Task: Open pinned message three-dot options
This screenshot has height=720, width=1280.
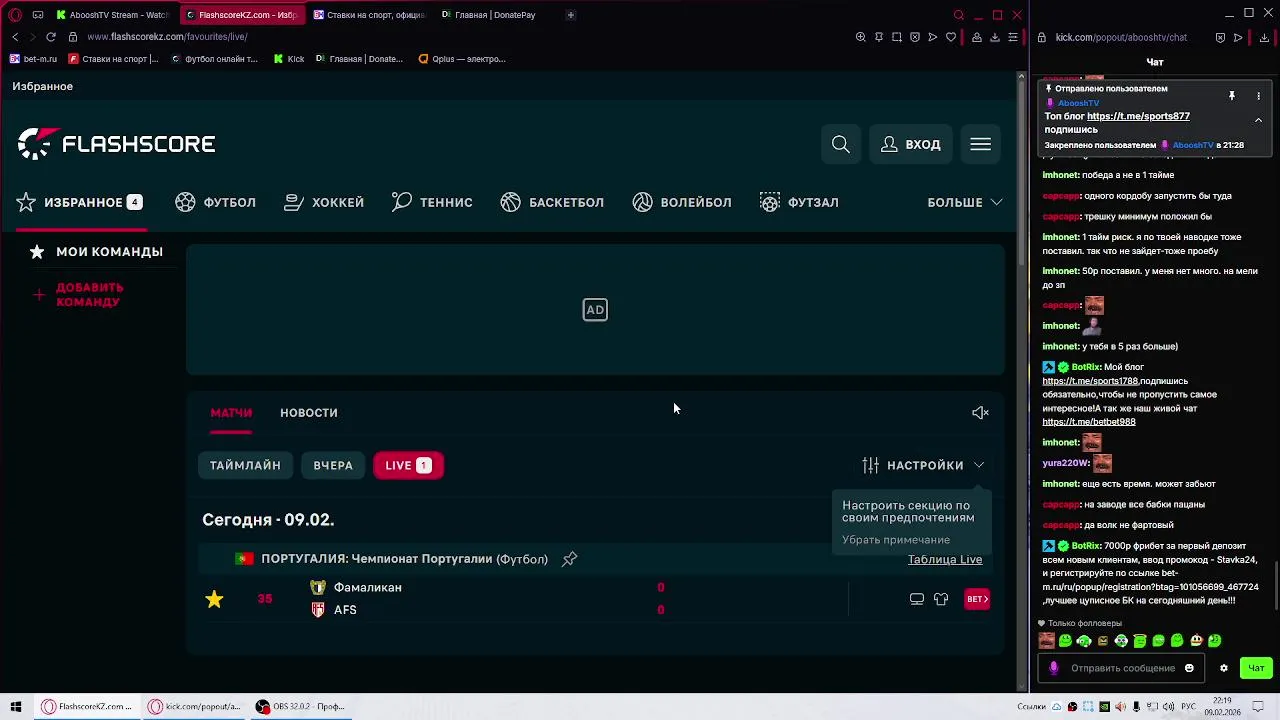Action: (1258, 96)
